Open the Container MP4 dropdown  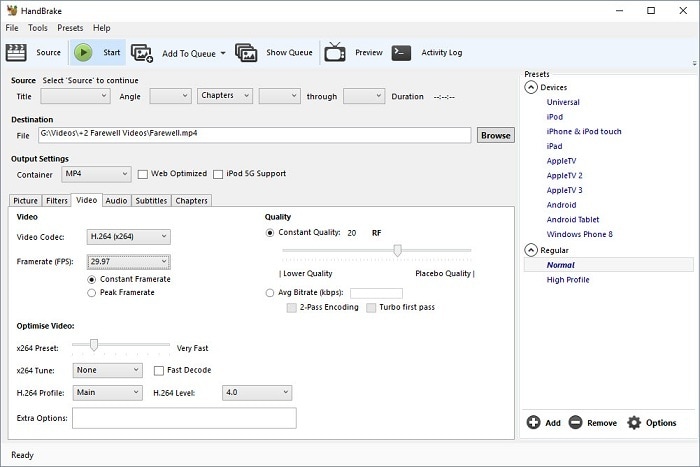(x=96, y=174)
